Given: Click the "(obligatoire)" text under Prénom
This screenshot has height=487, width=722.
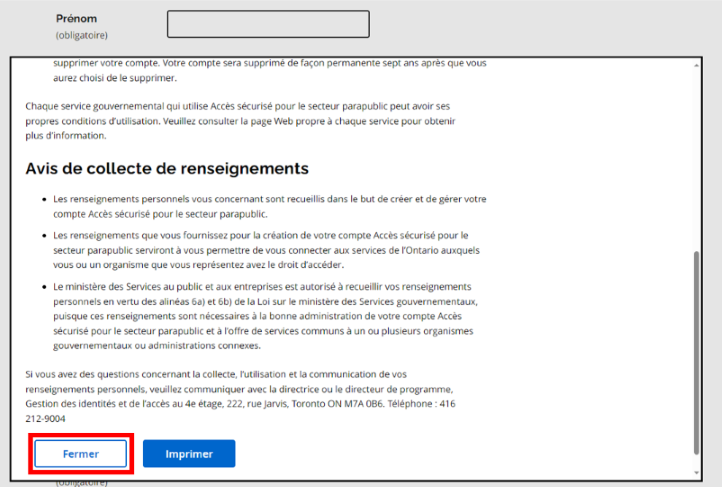Looking at the screenshot, I should point(81,35).
